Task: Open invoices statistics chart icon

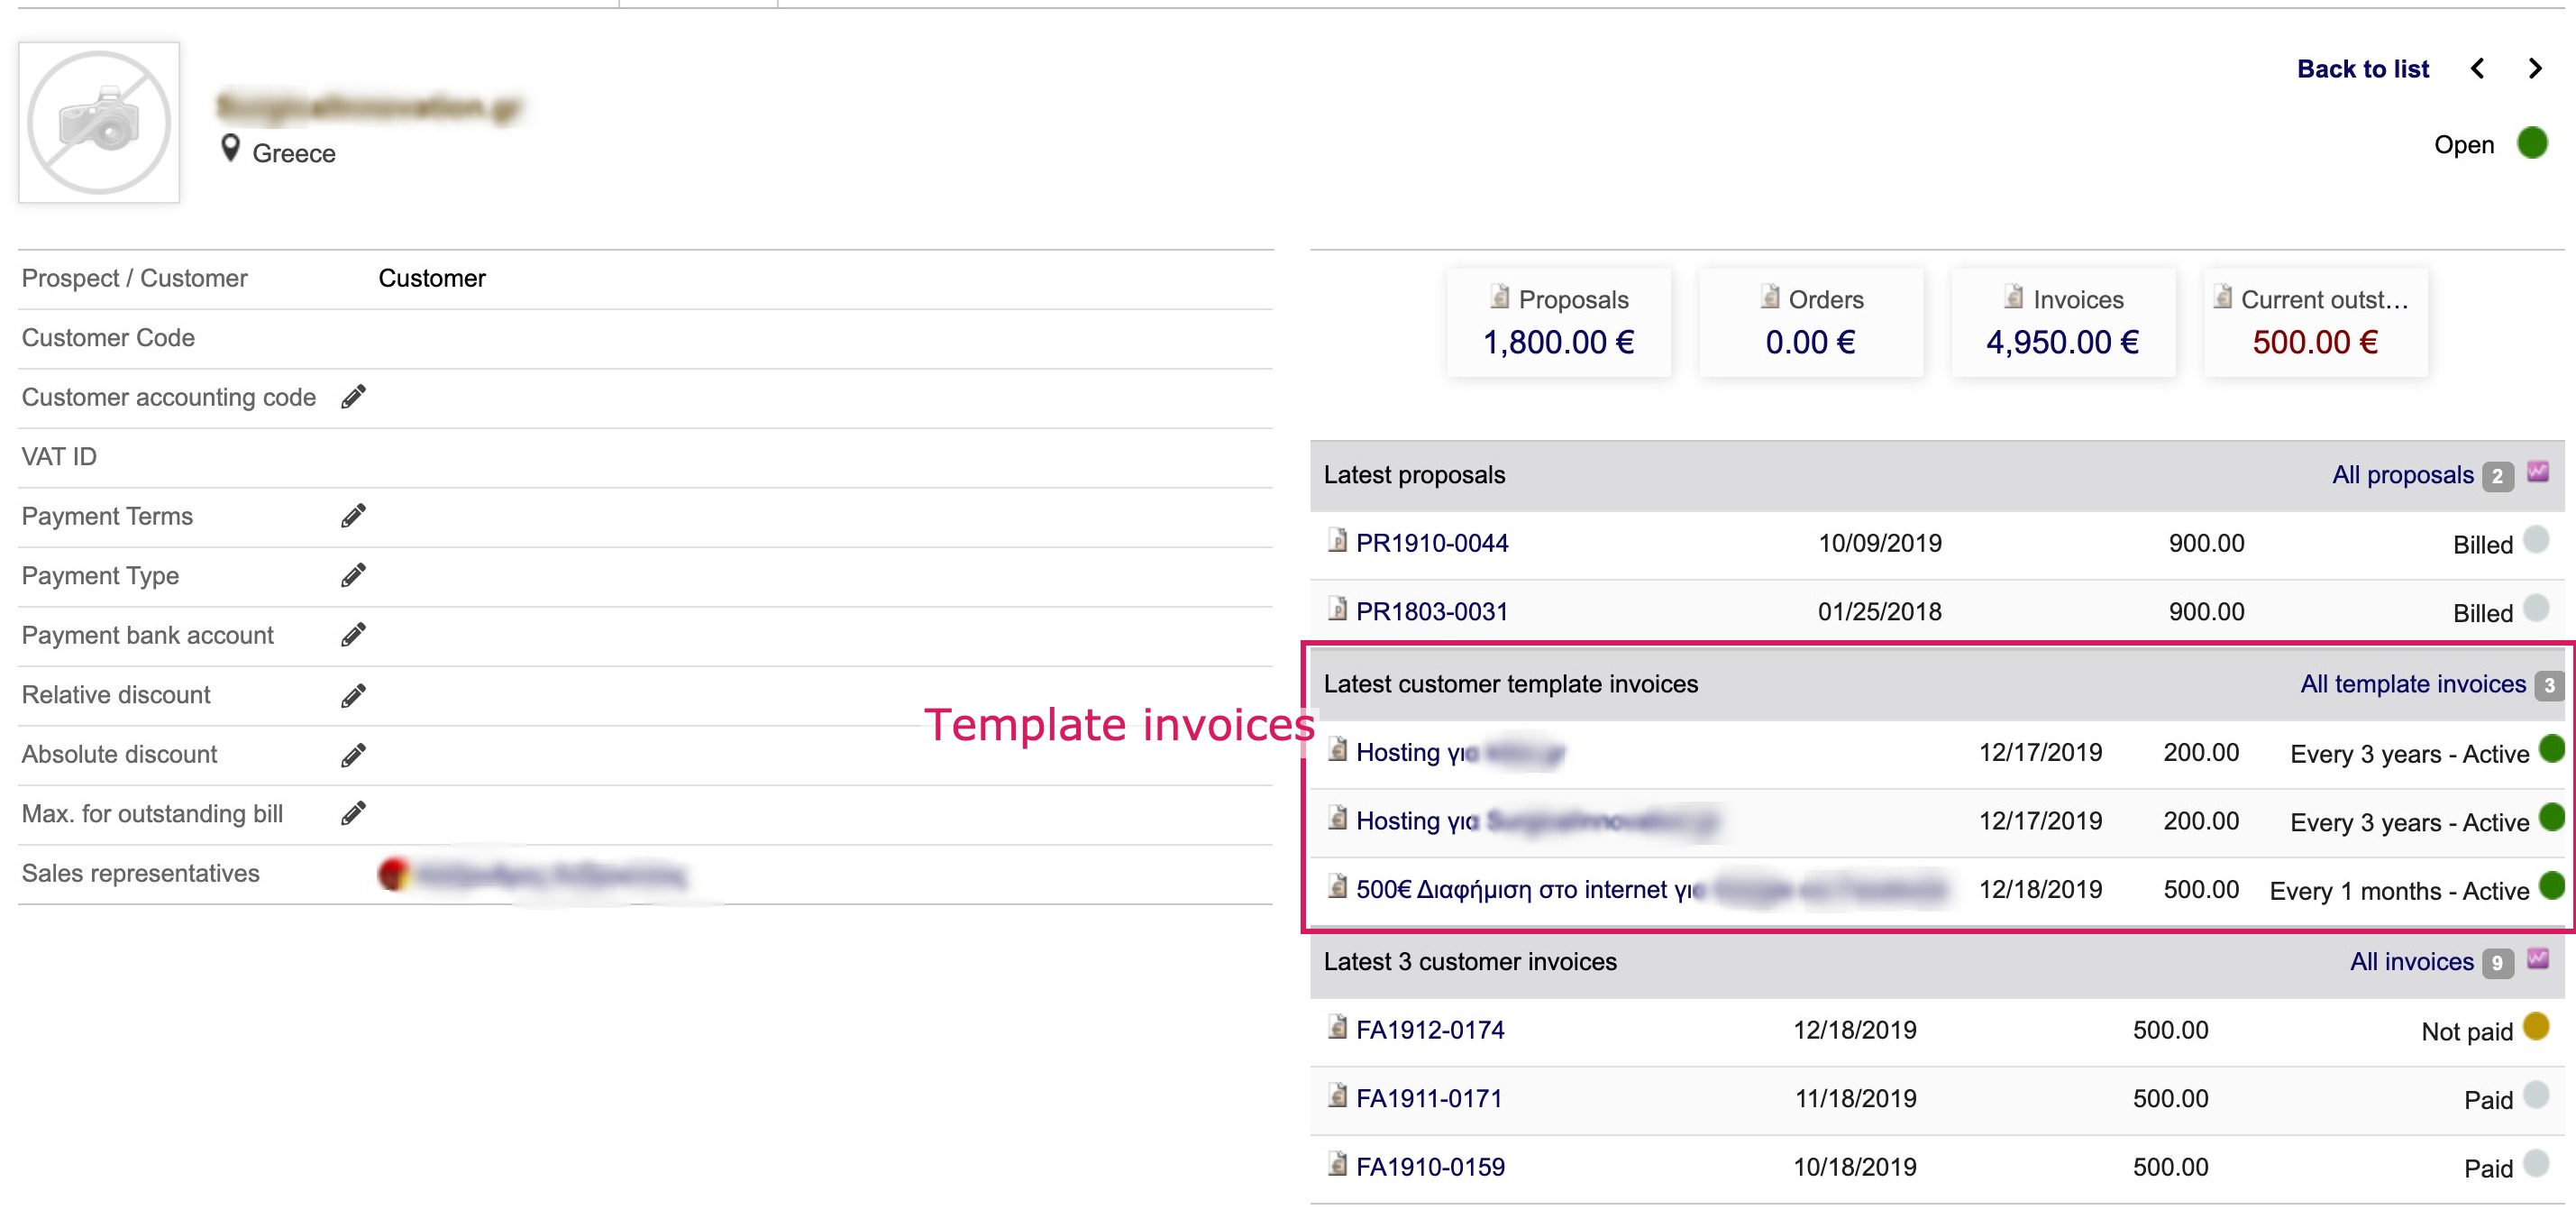Action: click(x=2538, y=959)
